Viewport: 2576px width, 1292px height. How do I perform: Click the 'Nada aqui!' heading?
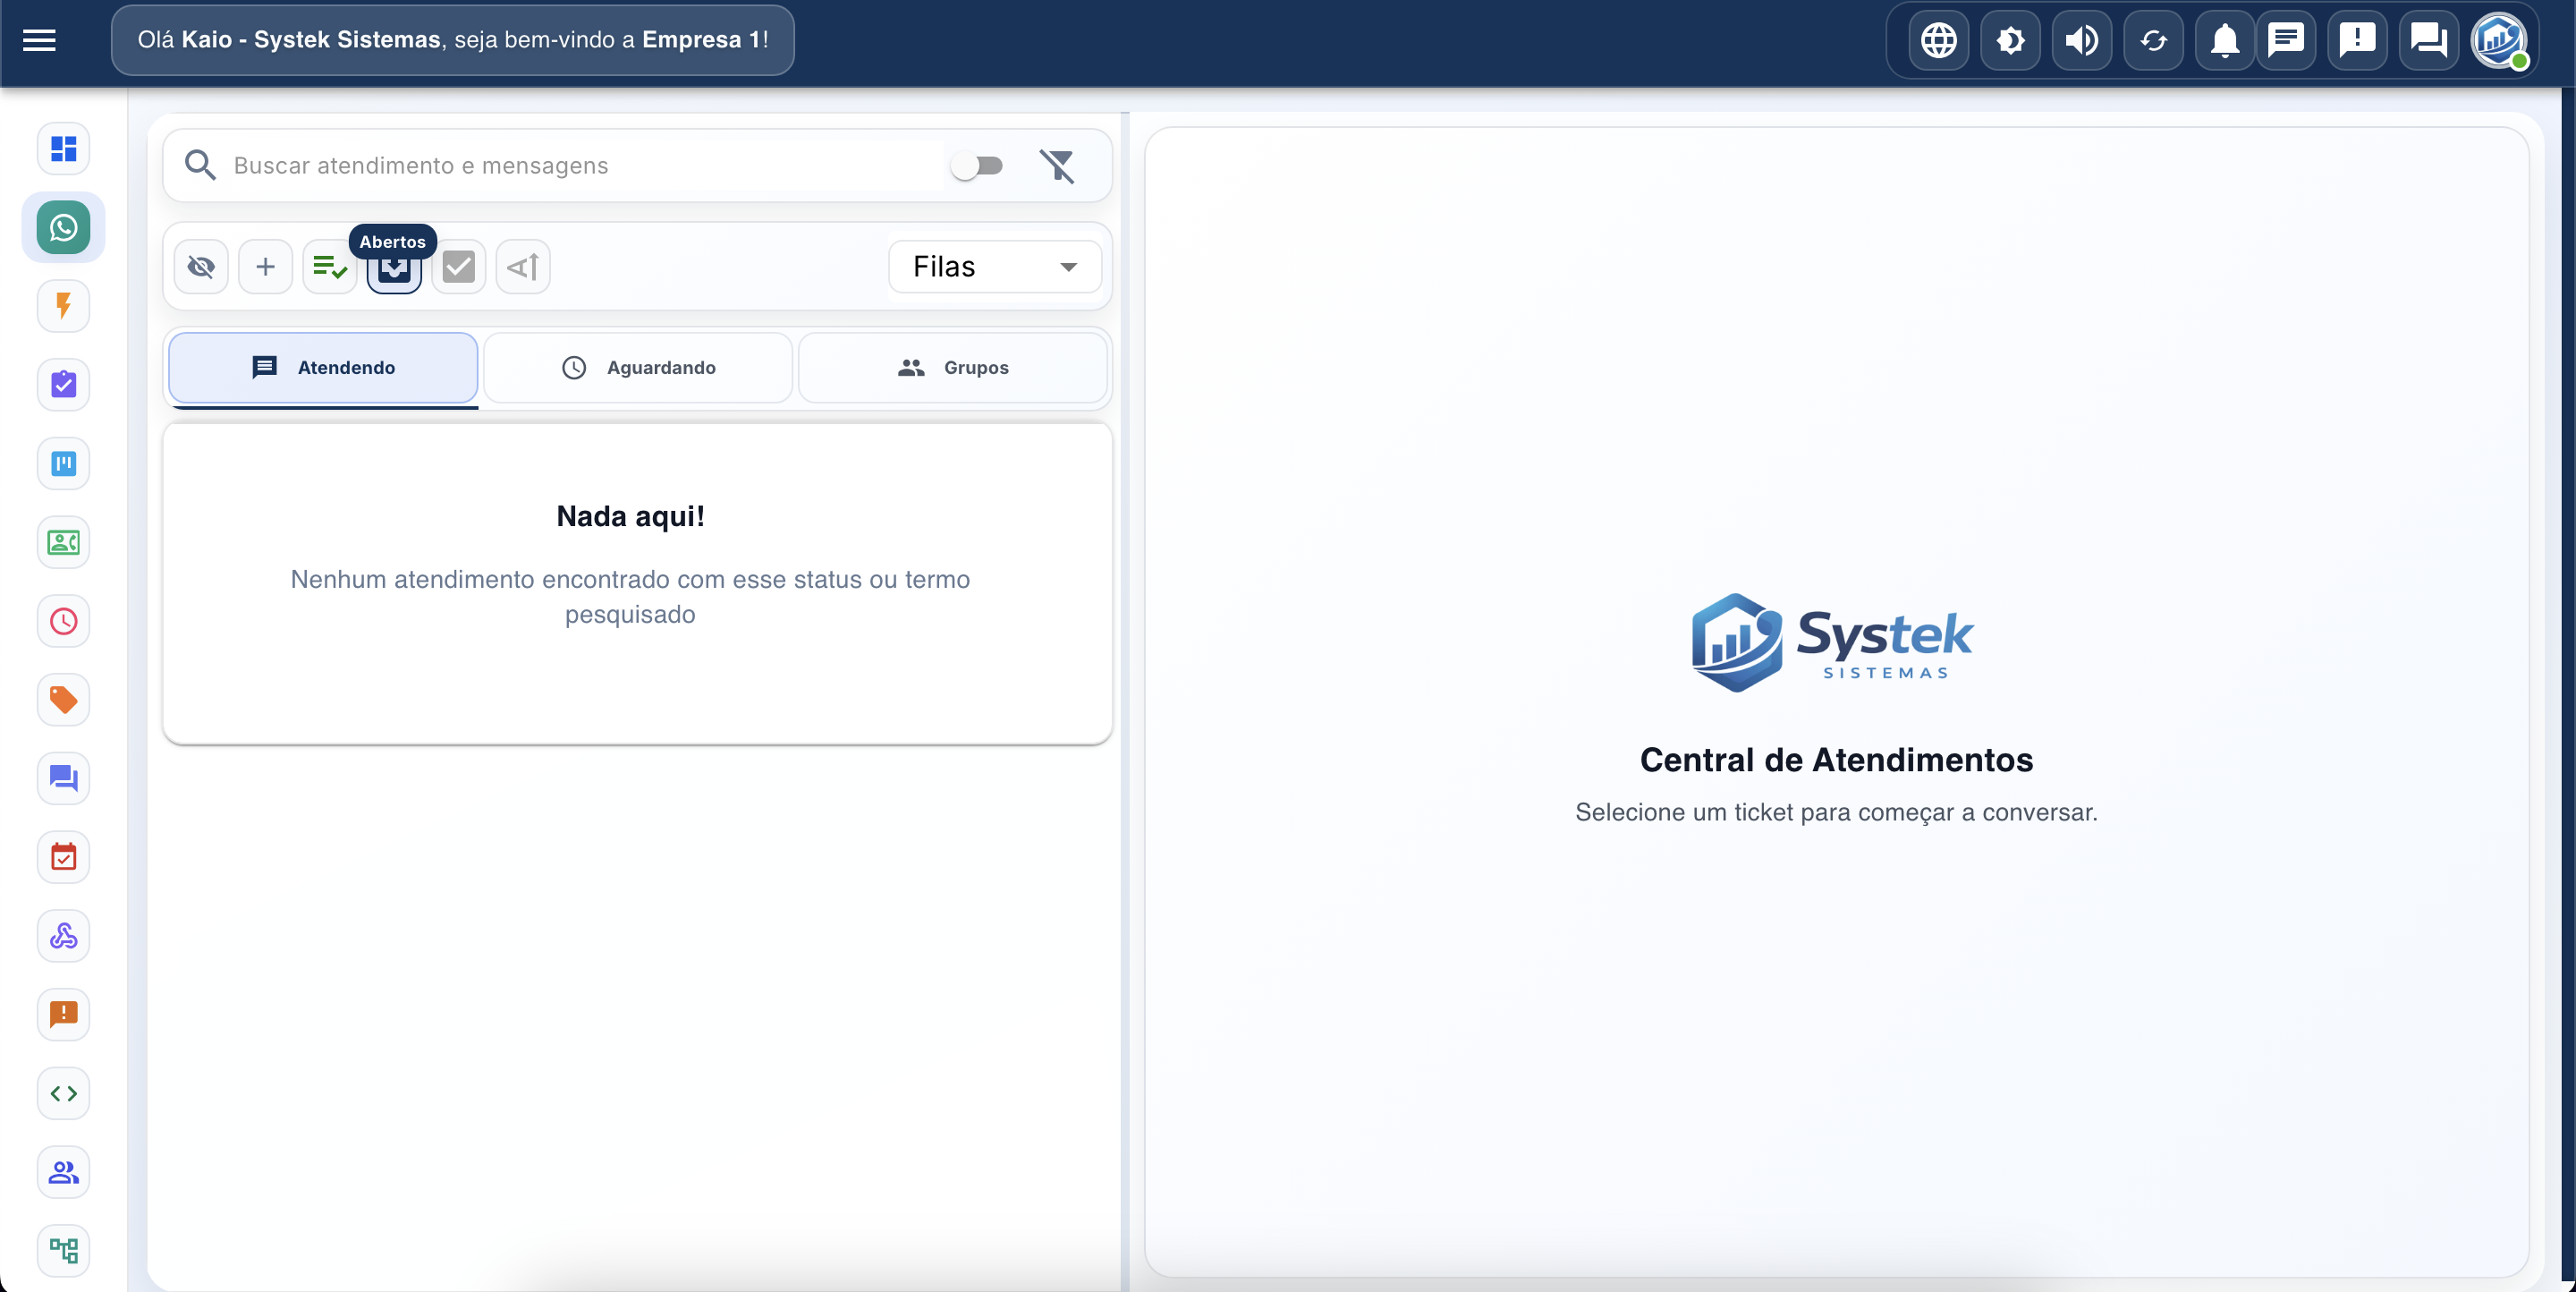630,516
